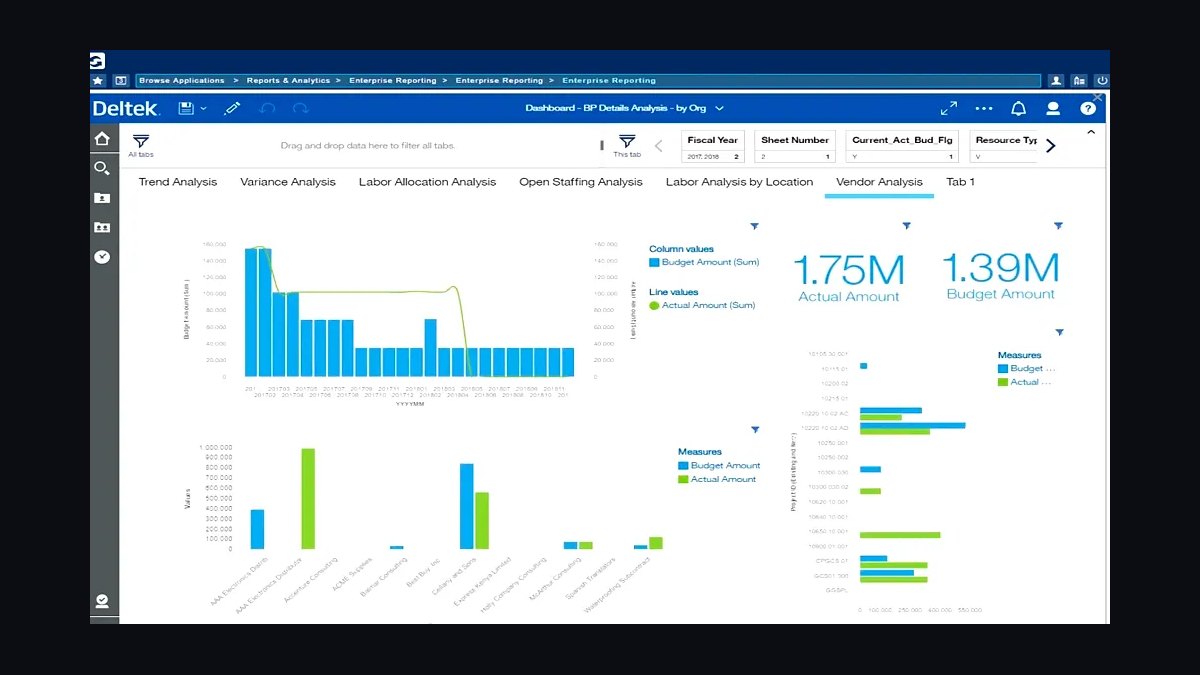Screen dimensions: 1200x675
Task: Click Budget Amount swatch in vendor chart legend
Action: pos(683,465)
